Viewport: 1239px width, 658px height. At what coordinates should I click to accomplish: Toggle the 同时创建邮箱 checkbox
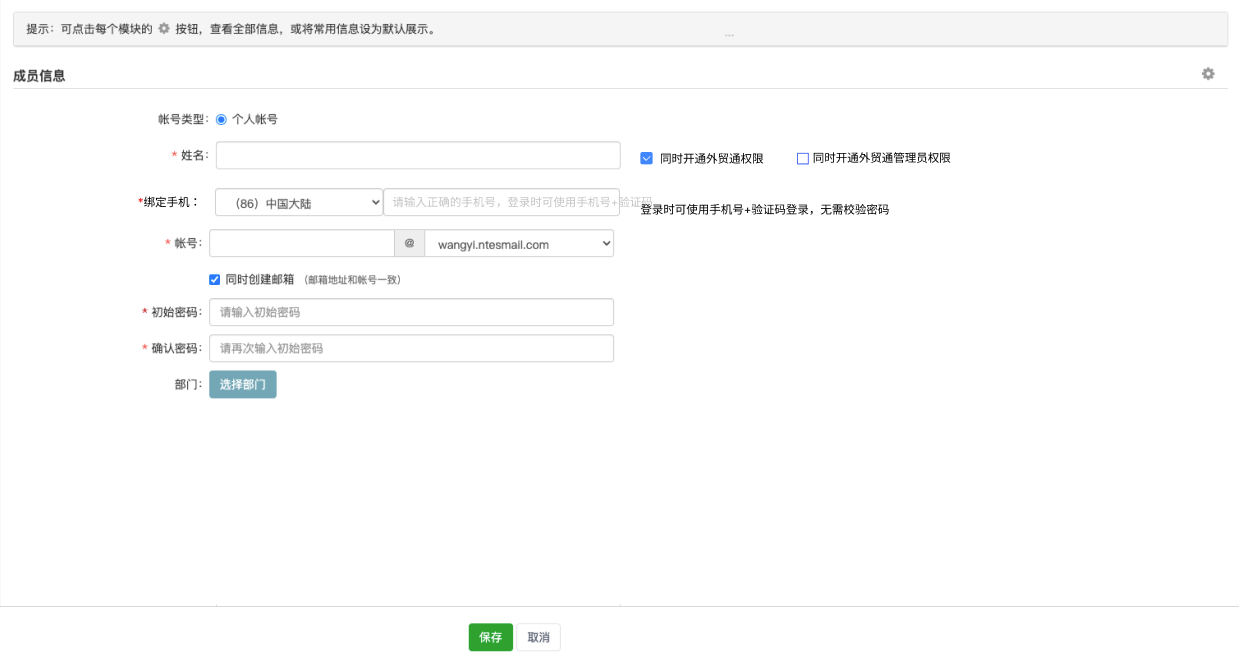click(x=215, y=280)
